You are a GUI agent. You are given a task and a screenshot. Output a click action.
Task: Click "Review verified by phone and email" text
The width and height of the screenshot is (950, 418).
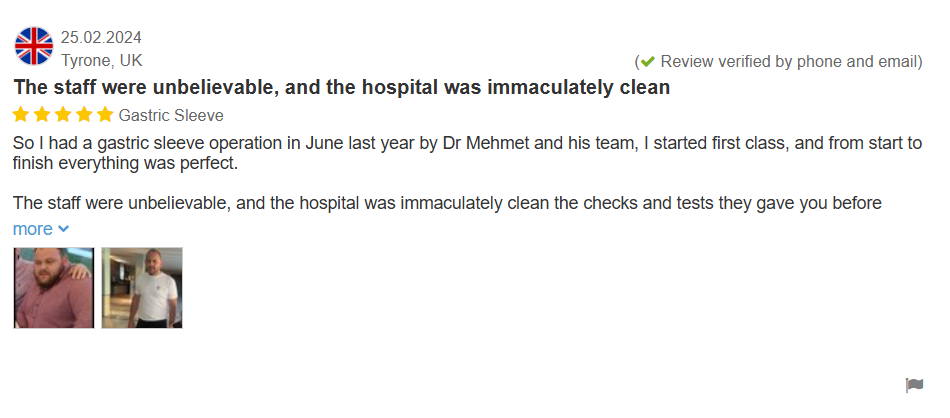coord(789,62)
